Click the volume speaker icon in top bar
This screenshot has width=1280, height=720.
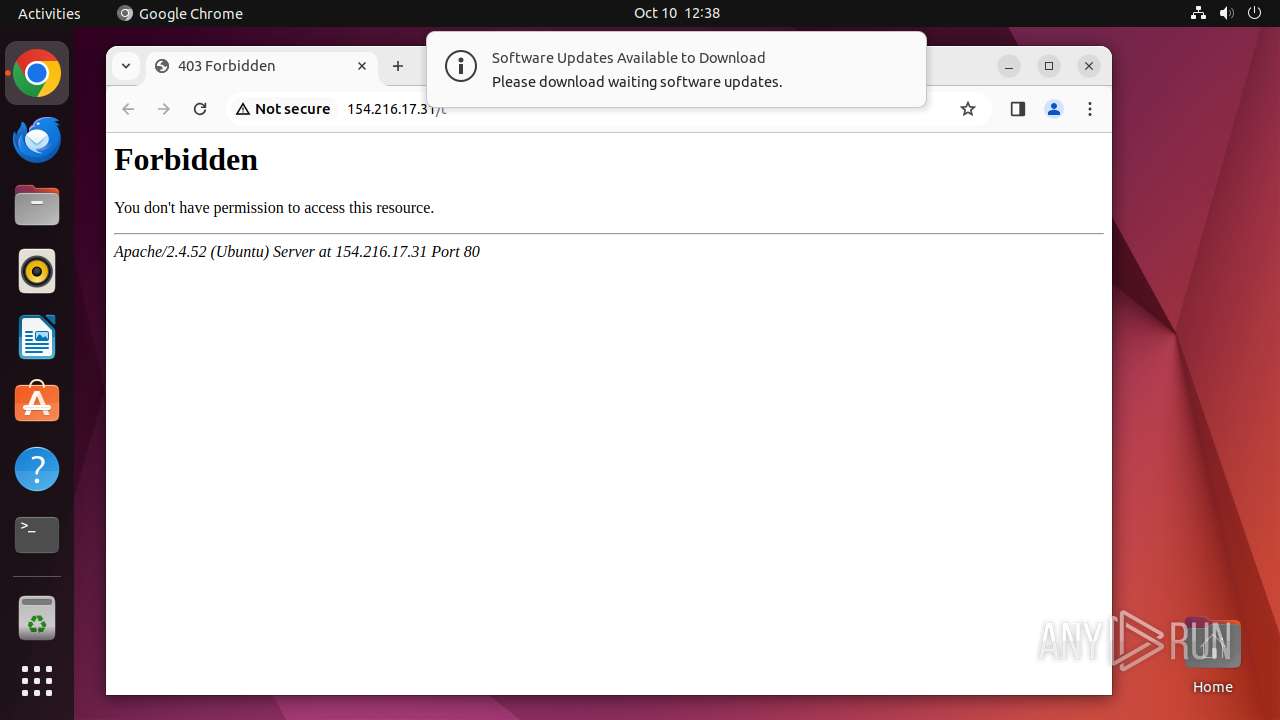tap(1226, 13)
